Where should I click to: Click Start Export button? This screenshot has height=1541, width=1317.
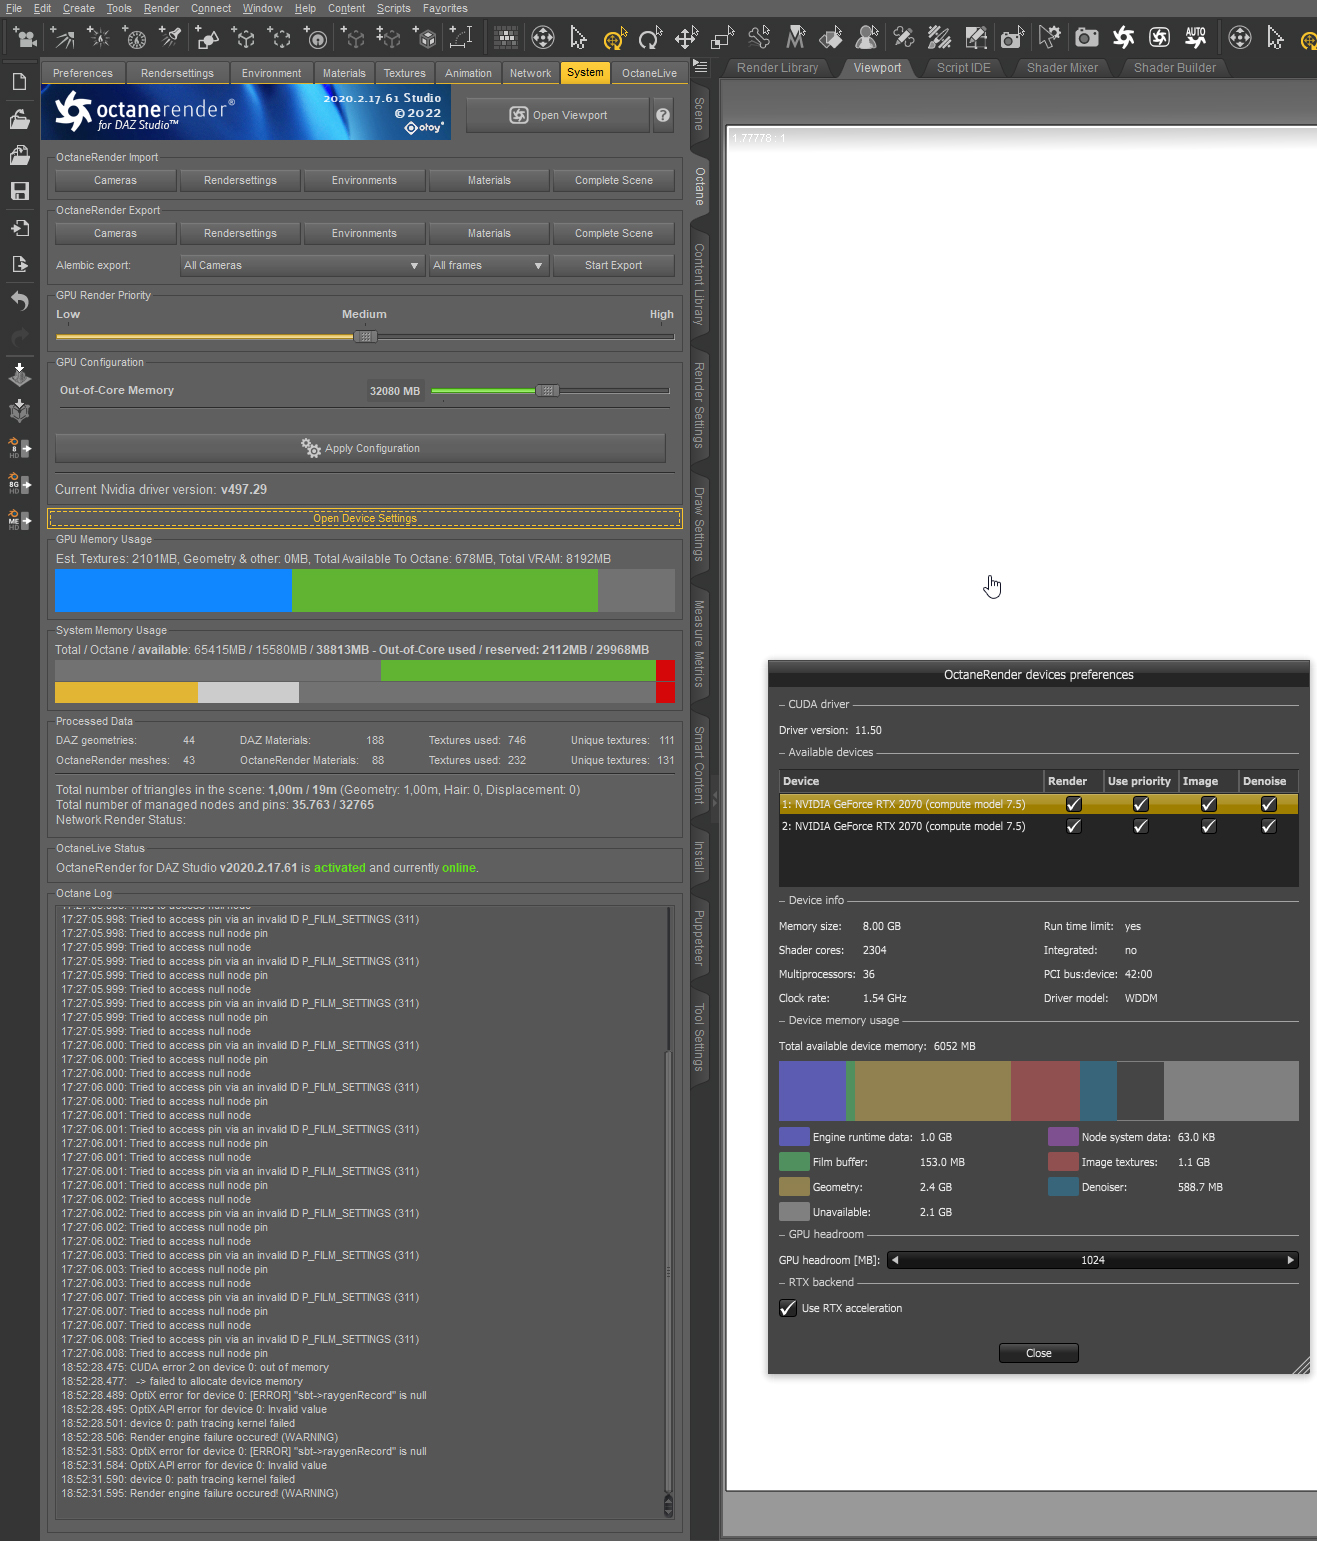613,265
